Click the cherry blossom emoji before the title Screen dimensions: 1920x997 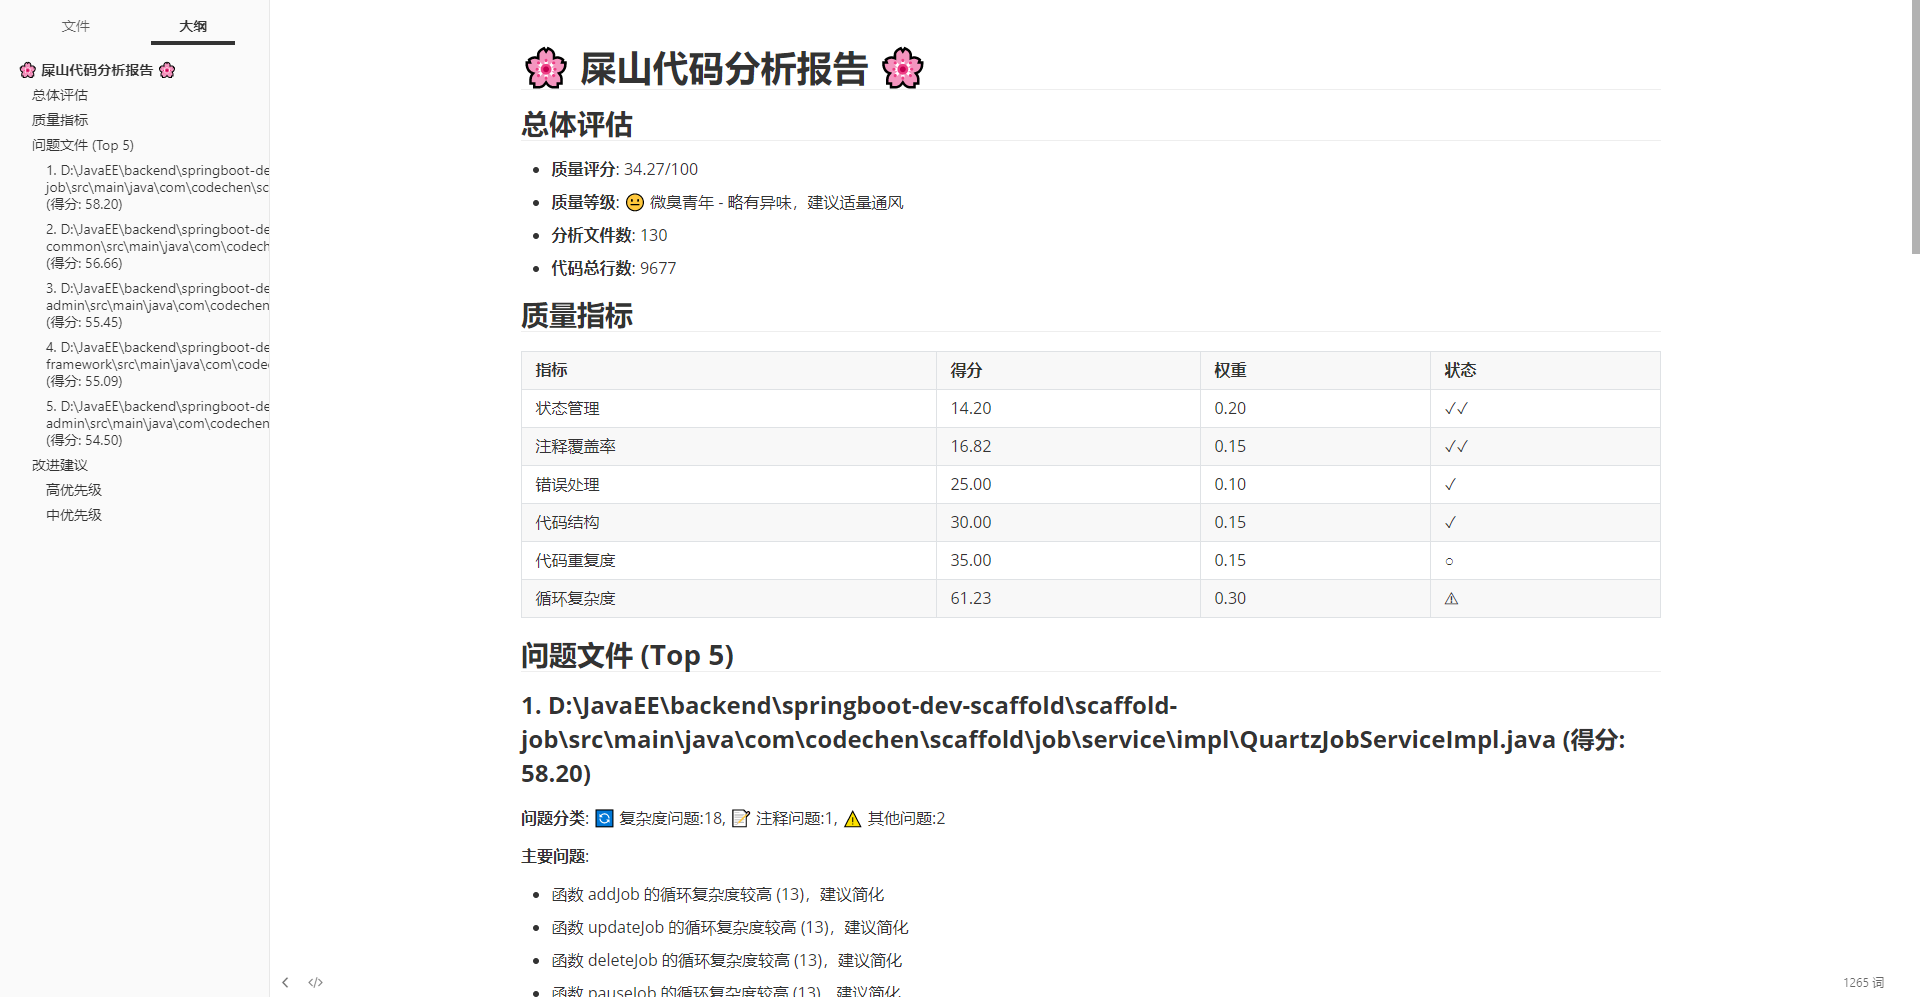pos(545,69)
